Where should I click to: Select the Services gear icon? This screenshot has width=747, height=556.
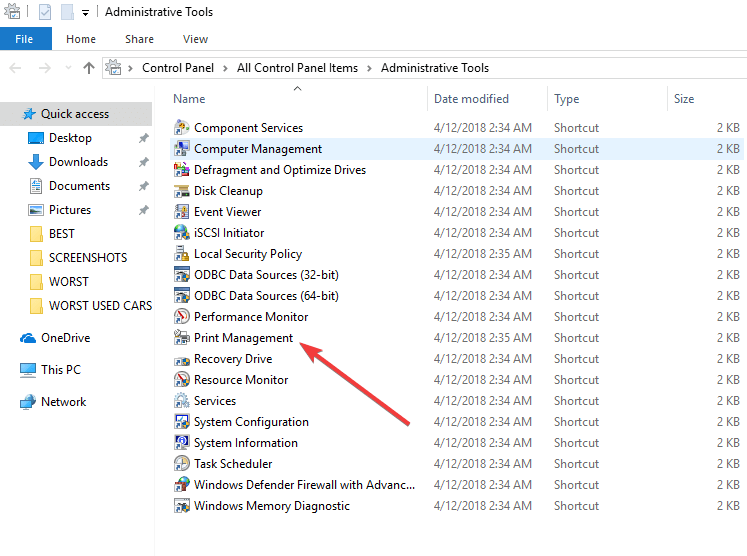[x=182, y=401]
